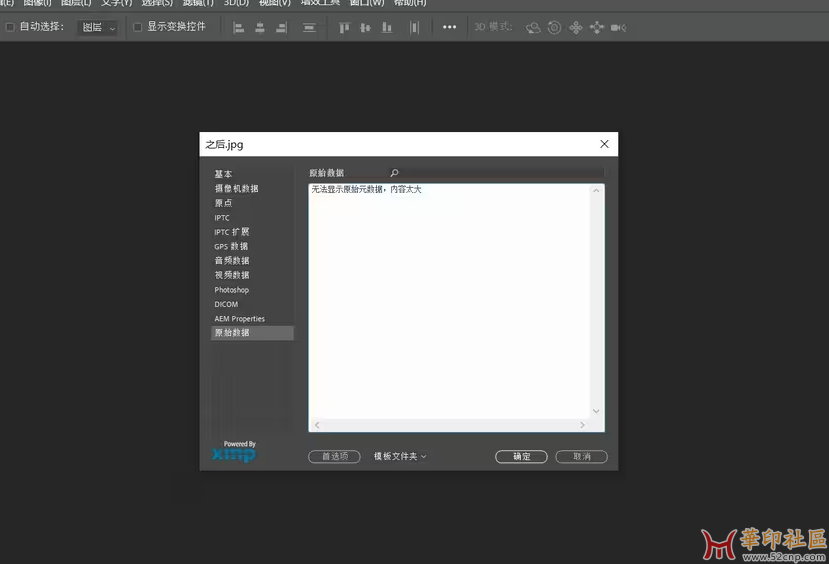Viewport: 829px width, 564px height.
Task: Click the align vertical centers icon
Action: [x=365, y=27]
